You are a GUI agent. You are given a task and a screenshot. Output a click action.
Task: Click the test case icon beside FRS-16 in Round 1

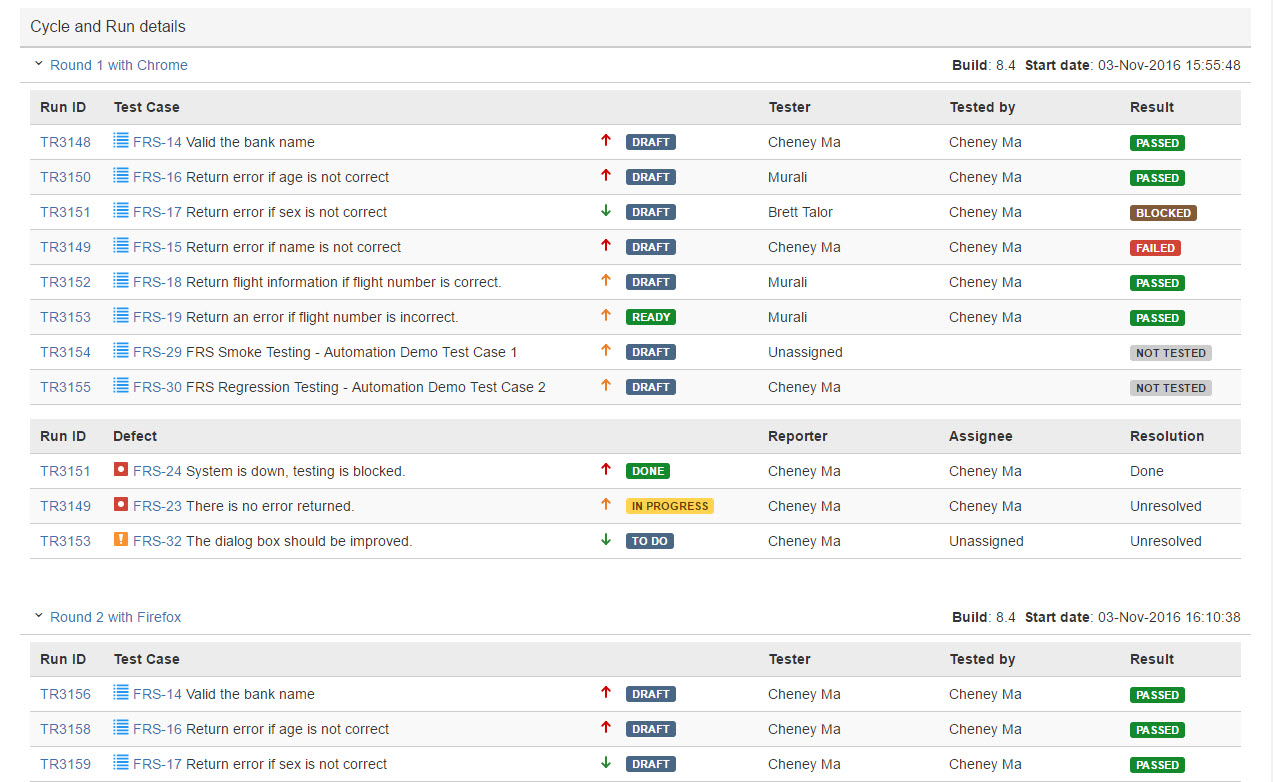[x=121, y=175]
